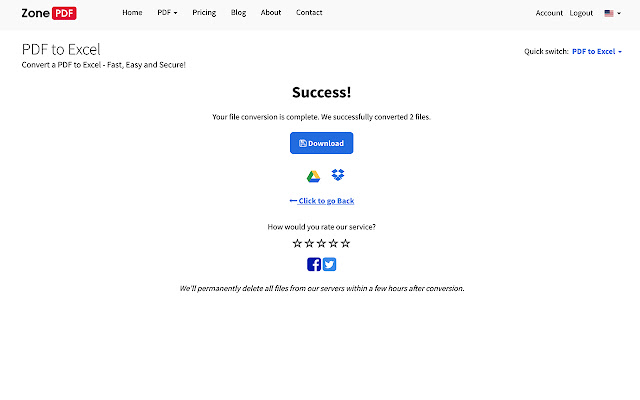
Task: Rate service five stars
Action: click(x=345, y=244)
